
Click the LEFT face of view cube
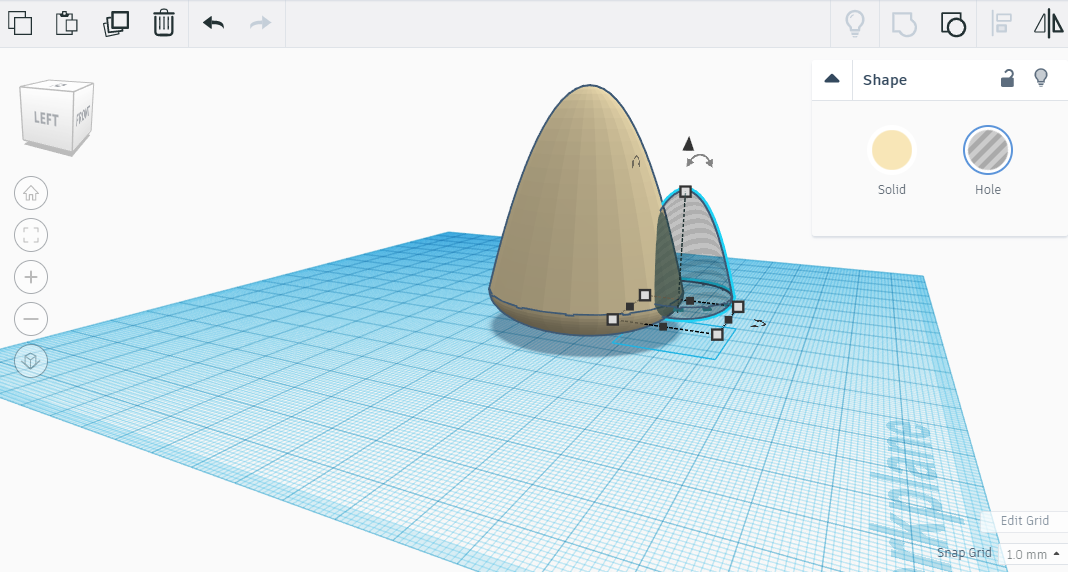point(46,118)
